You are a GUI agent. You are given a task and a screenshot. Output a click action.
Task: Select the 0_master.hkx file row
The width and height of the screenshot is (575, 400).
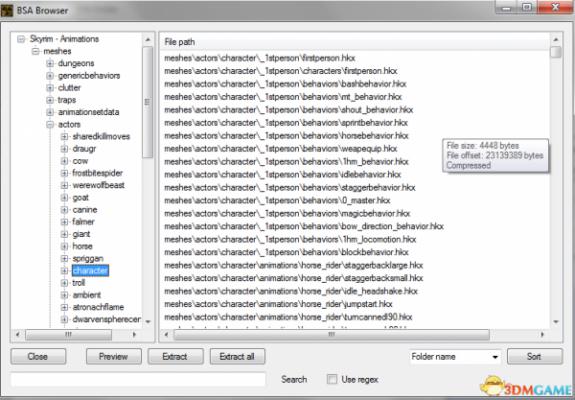point(355,201)
